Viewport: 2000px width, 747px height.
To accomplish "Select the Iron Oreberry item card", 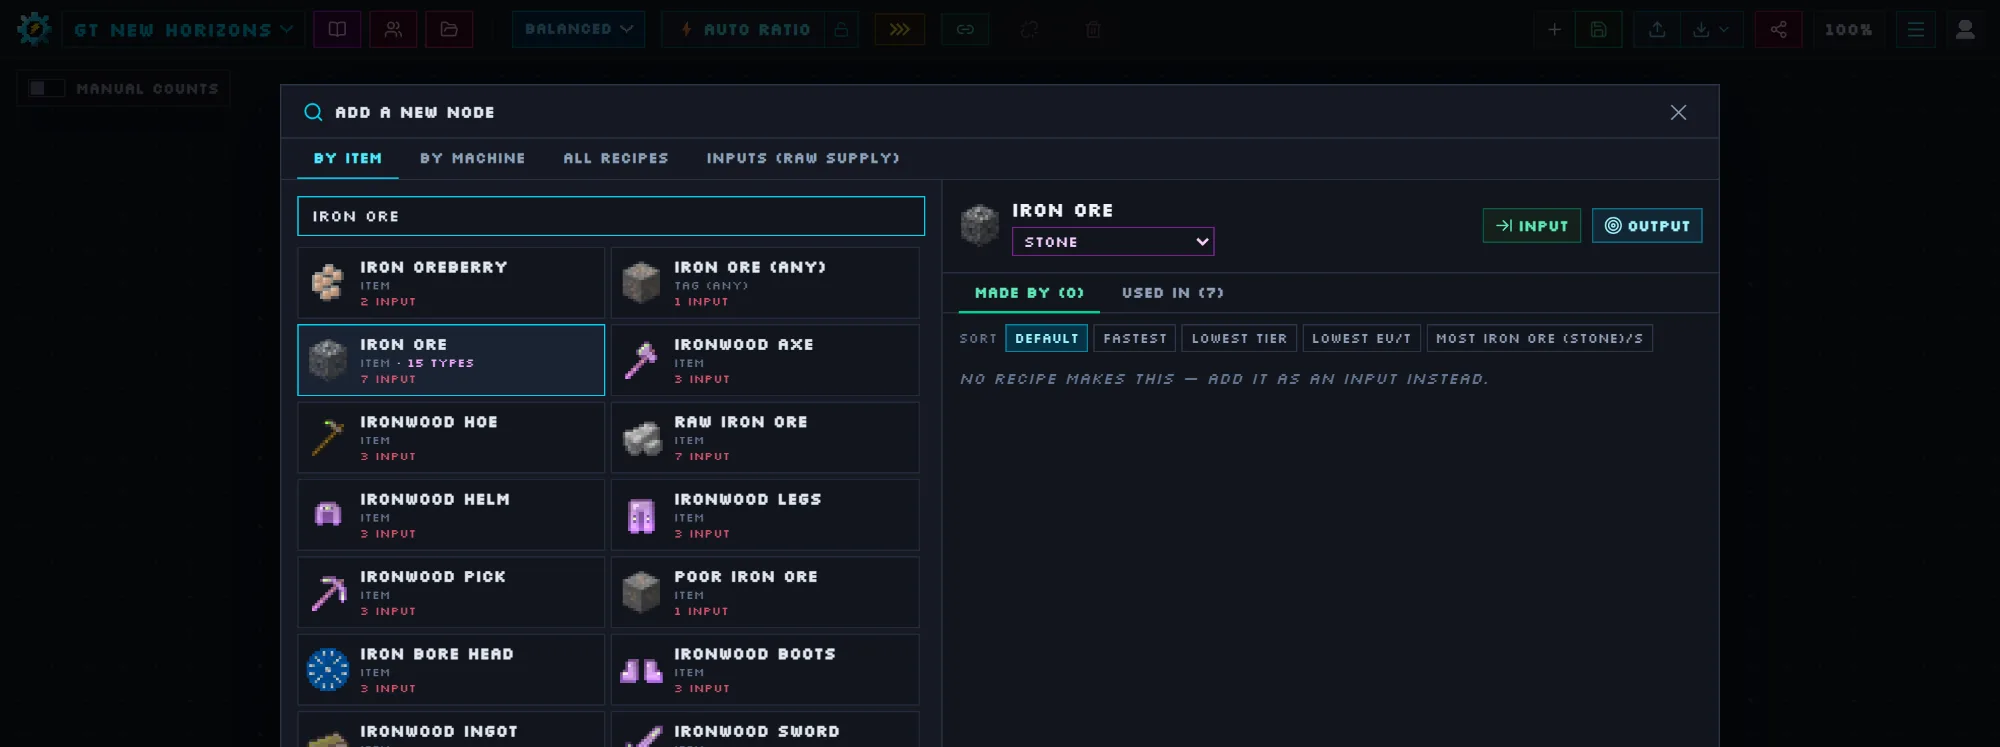I will [x=451, y=283].
